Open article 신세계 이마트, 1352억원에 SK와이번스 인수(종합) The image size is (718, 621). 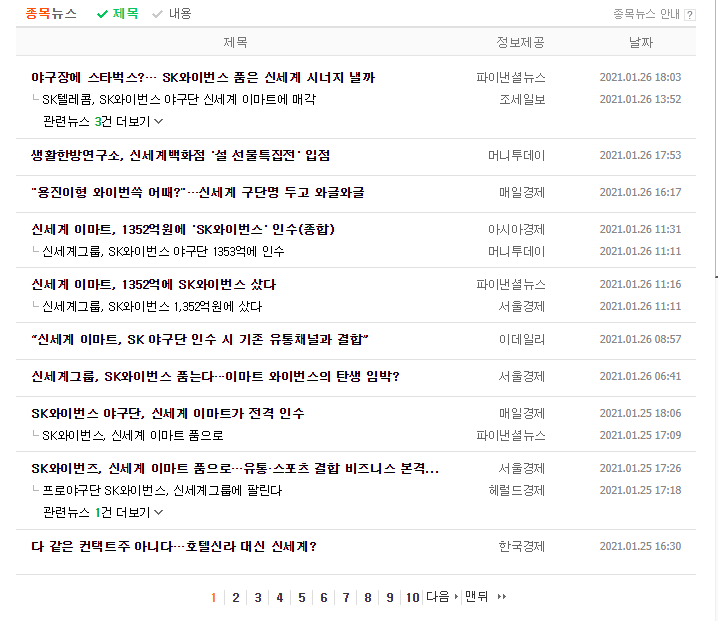pyautogui.click(x=183, y=229)
